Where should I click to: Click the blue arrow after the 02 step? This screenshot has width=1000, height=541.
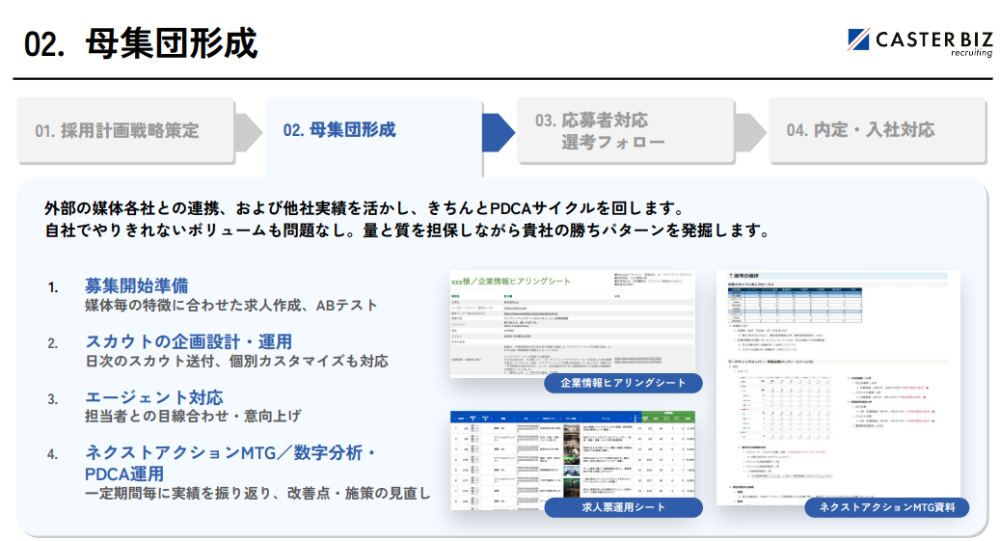(498, 133)
